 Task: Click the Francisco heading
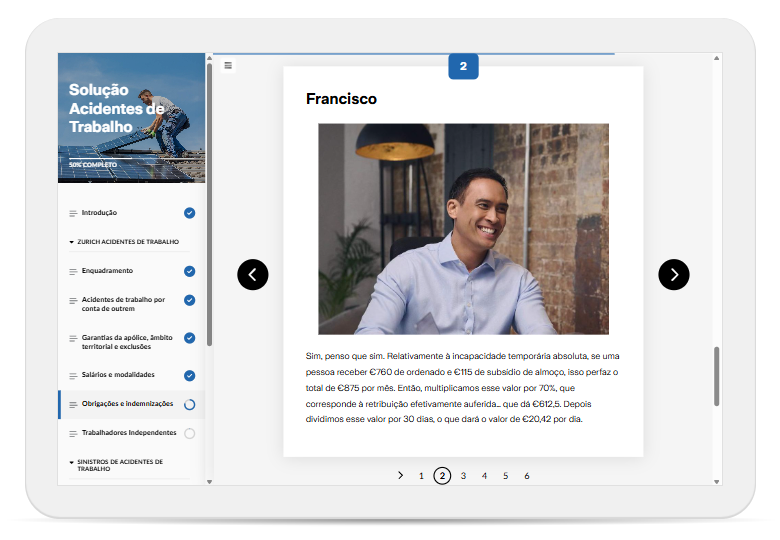(341, 99)
